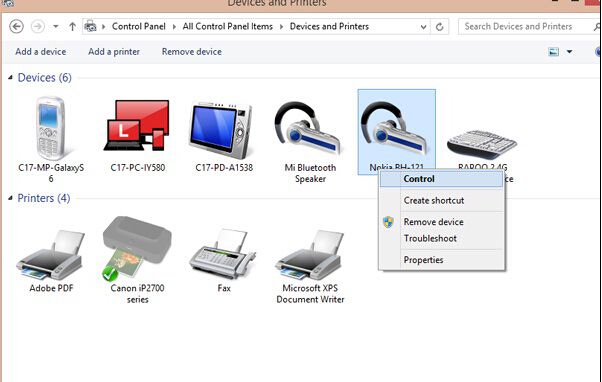
Task: Click the Search Devices and Printers field
Action: pyautogui.click(x=529, y=26)
